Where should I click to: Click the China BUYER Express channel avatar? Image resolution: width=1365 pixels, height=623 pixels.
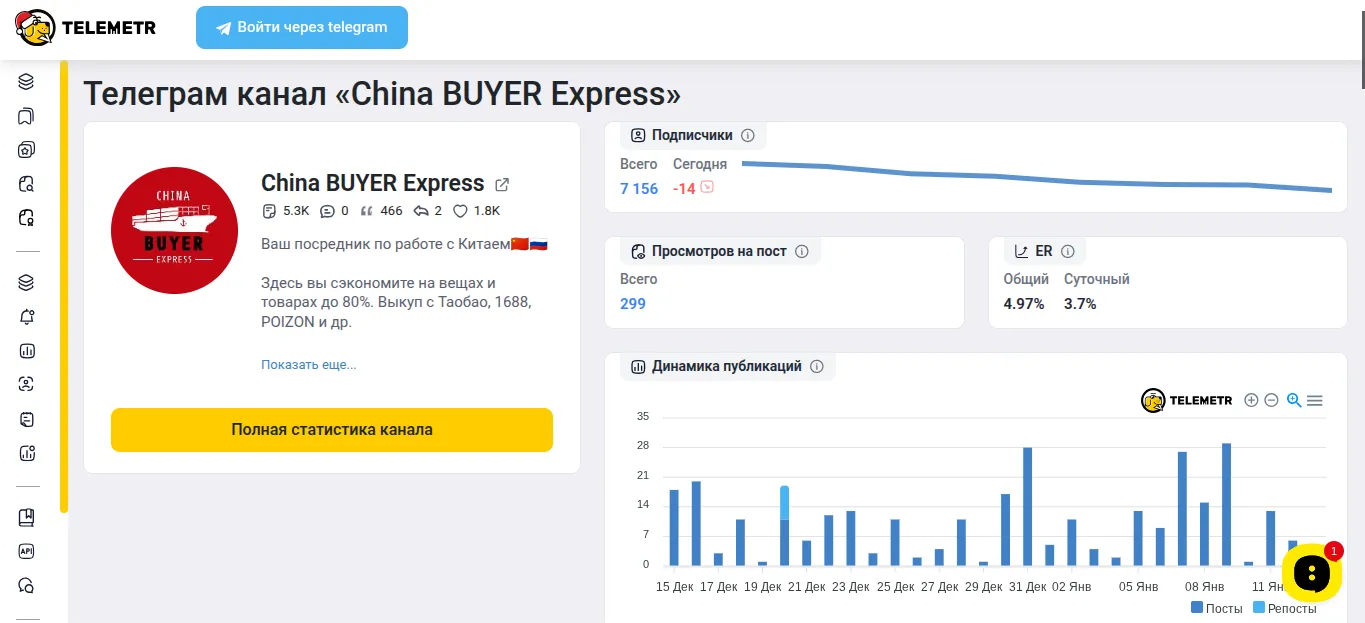(x=174, y=230)
